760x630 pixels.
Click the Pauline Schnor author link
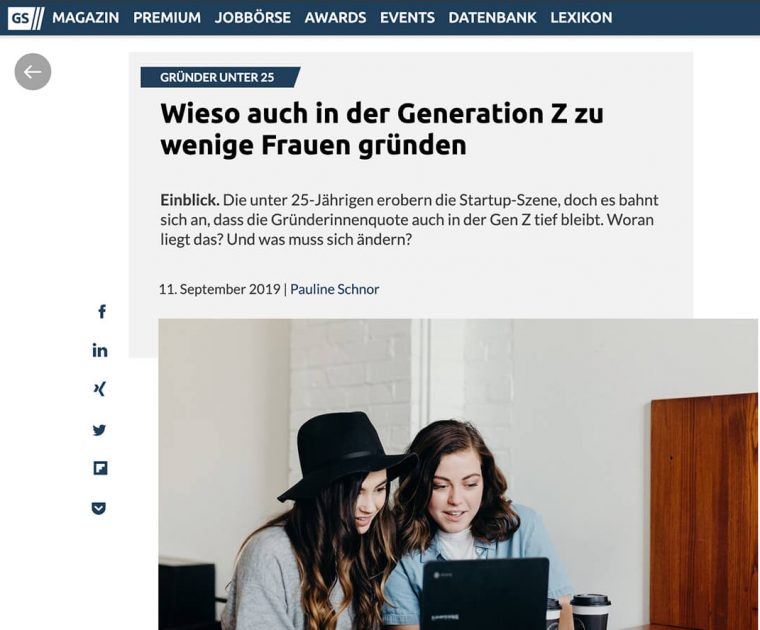(334, 289)
